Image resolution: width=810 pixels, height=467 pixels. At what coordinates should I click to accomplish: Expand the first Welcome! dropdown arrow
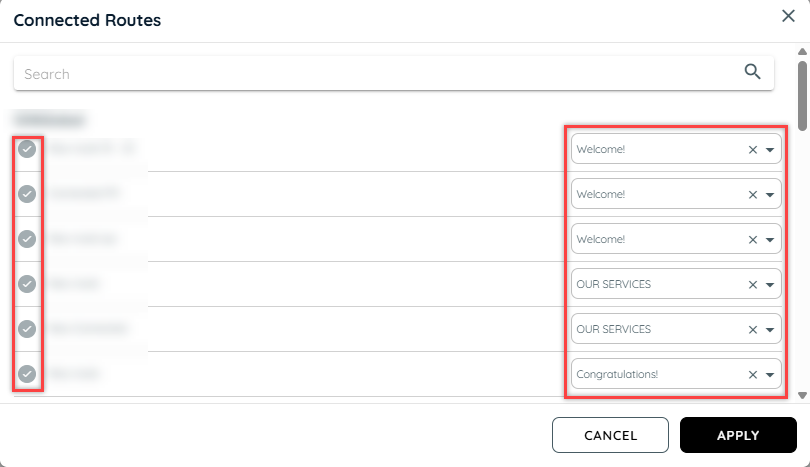(770, 150)
